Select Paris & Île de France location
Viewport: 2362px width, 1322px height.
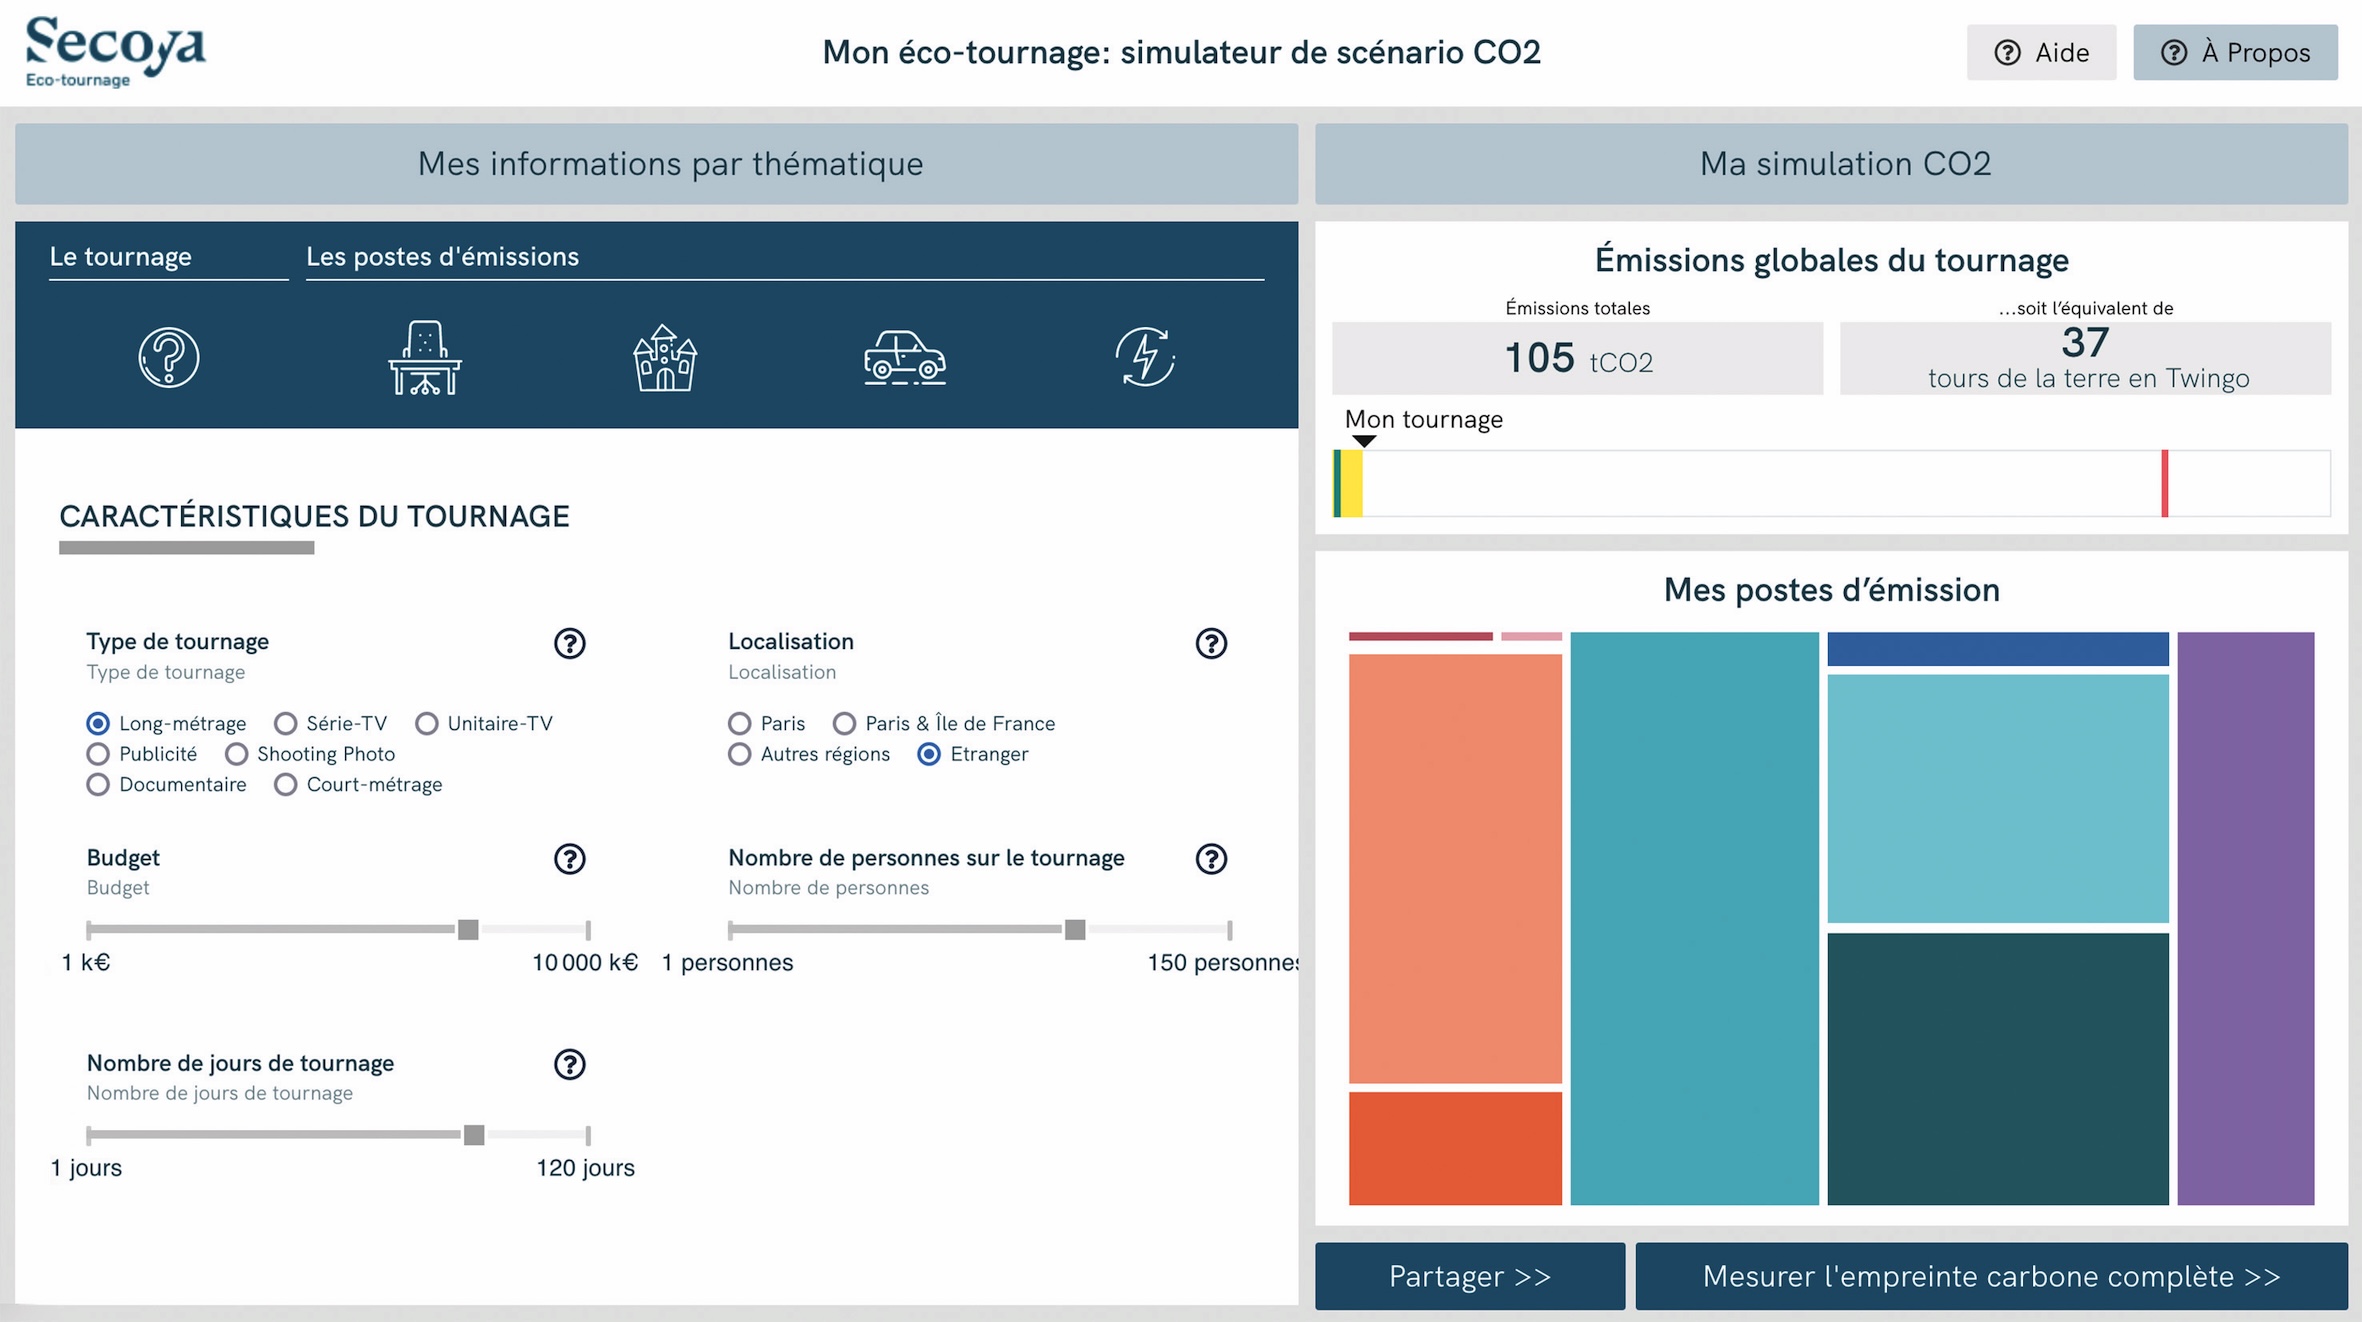tap(844, 723)
